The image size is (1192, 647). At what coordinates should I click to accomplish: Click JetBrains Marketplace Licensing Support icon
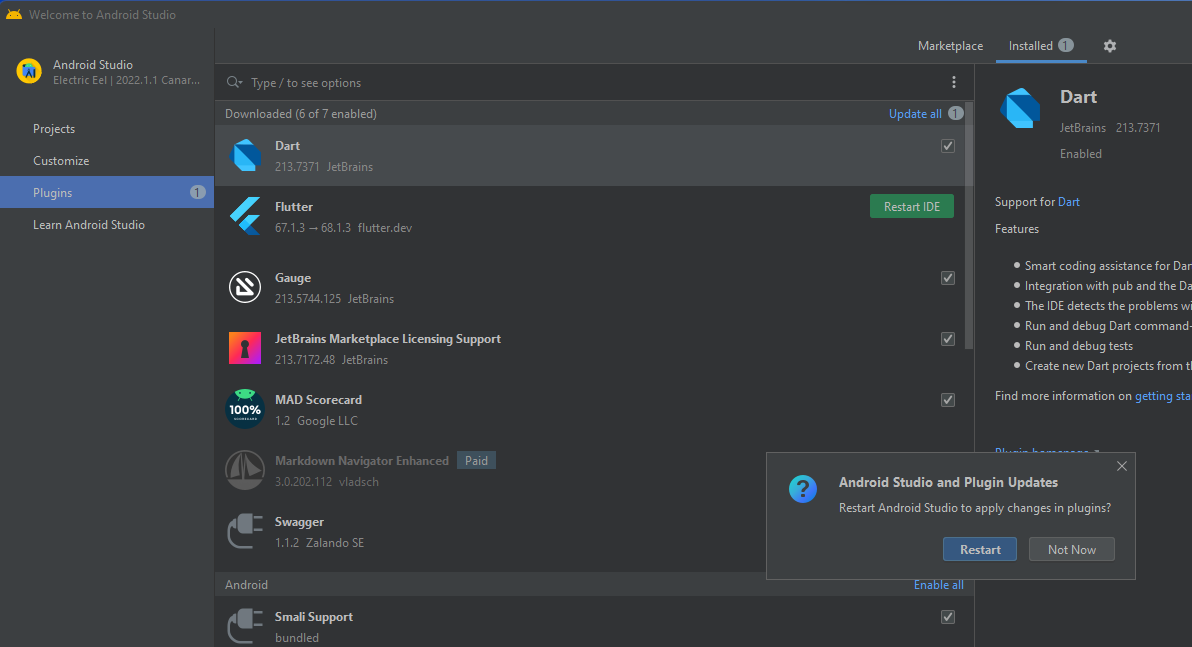[x=246, y=349]
